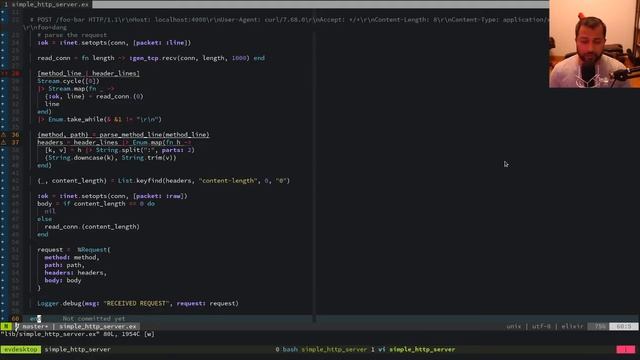
Task: Click the warning sign on line 37
Action: coord(4,142)
